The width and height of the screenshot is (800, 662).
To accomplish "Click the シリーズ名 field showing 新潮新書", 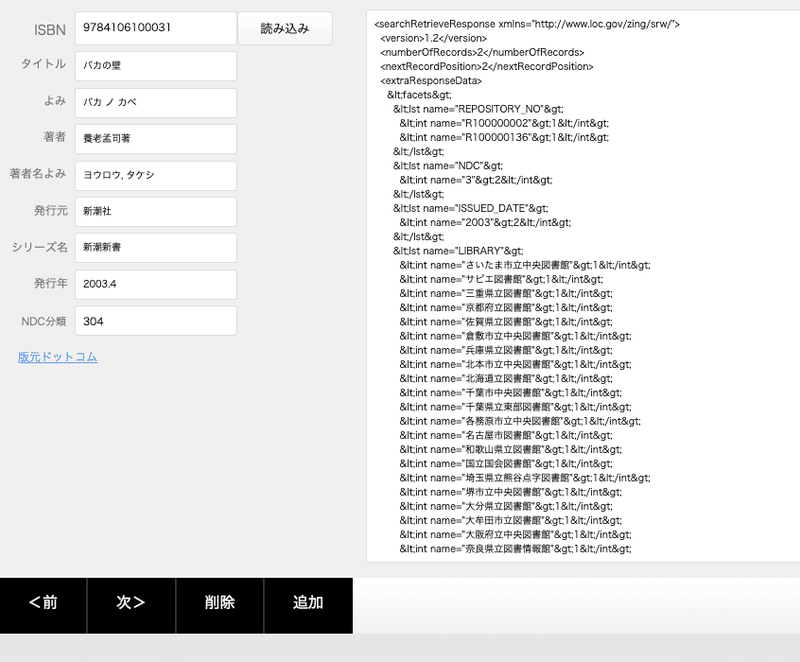I will 156,248.
